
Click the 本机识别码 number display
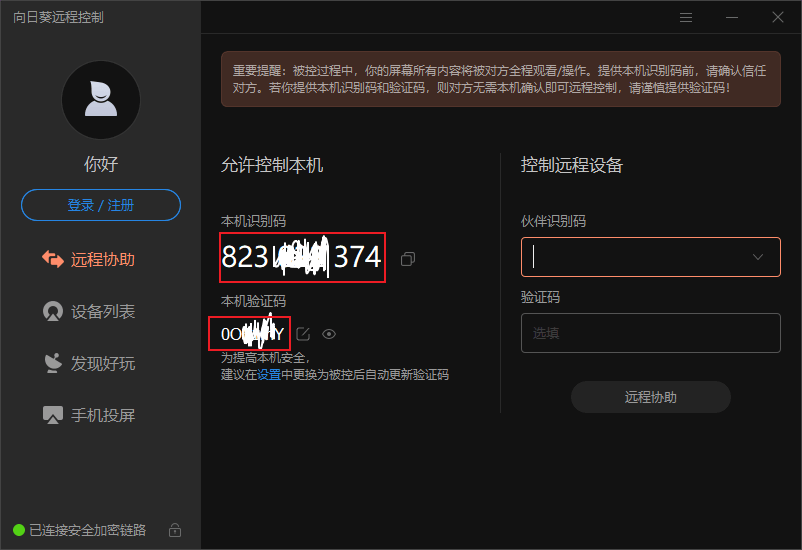pos(302,257)
